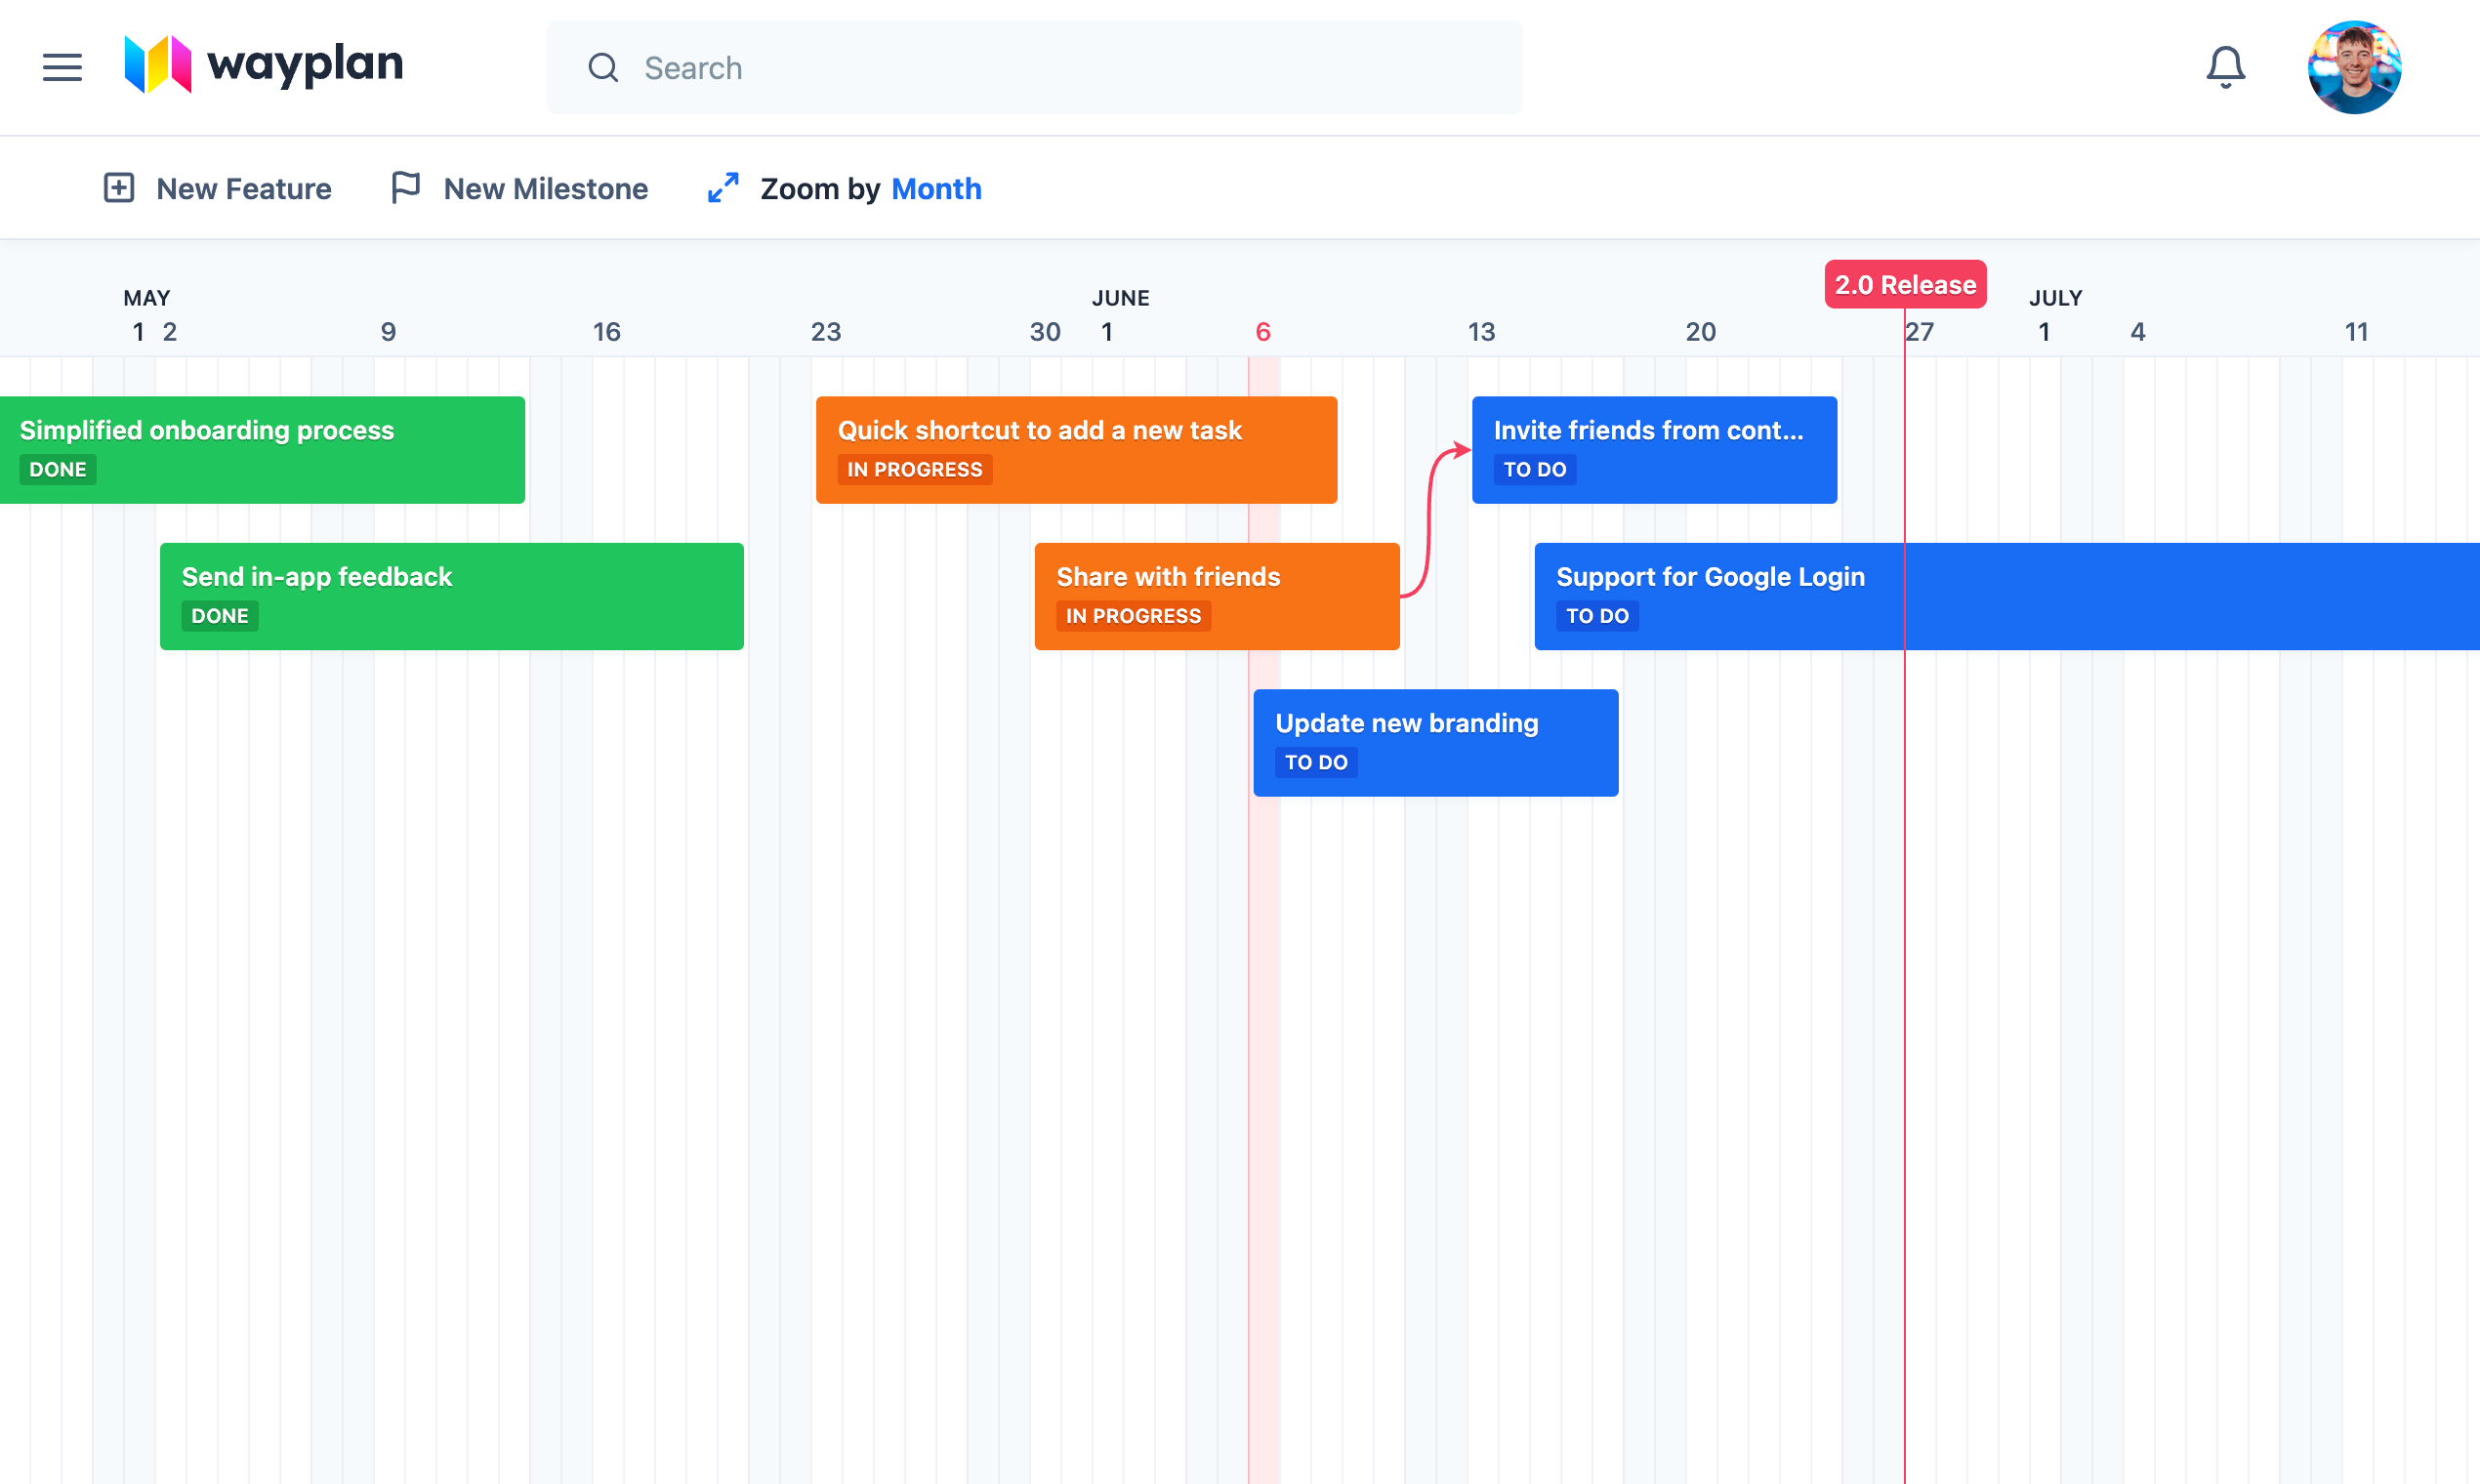2480x1484 pixels.
Task: Open Invite friends from contacts feature
Action: pos(1654,450)
